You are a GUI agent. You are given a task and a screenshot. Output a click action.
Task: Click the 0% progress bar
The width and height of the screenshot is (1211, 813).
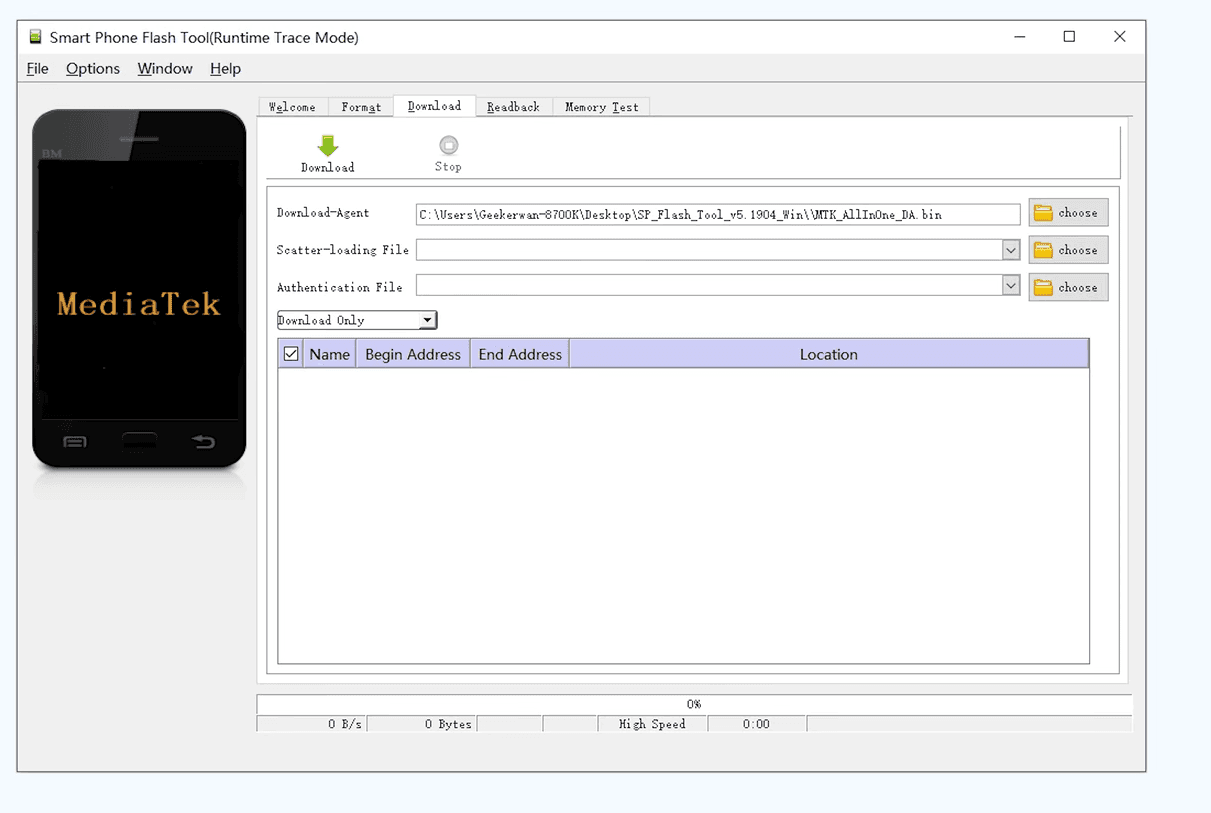pyautogui.click(x=693, y=704)
